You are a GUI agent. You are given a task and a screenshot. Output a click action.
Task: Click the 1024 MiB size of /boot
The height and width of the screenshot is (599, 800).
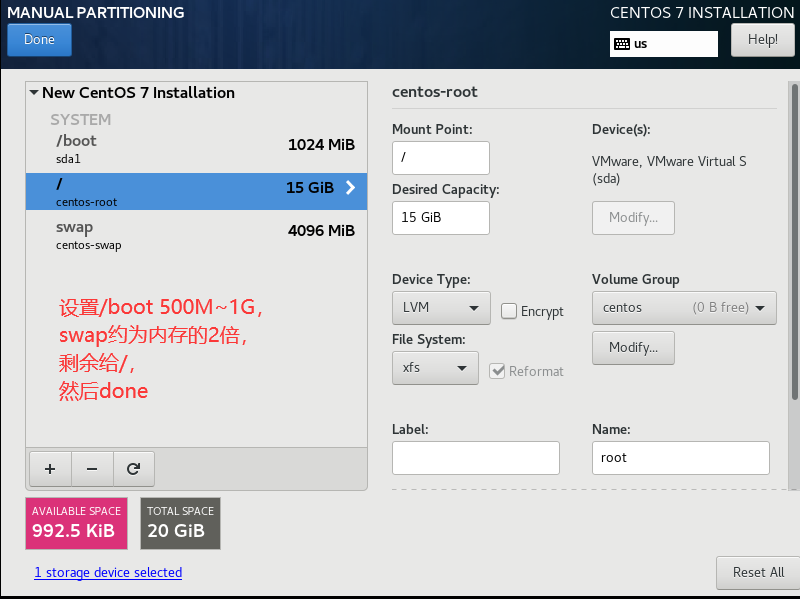[x=321, y=145]
